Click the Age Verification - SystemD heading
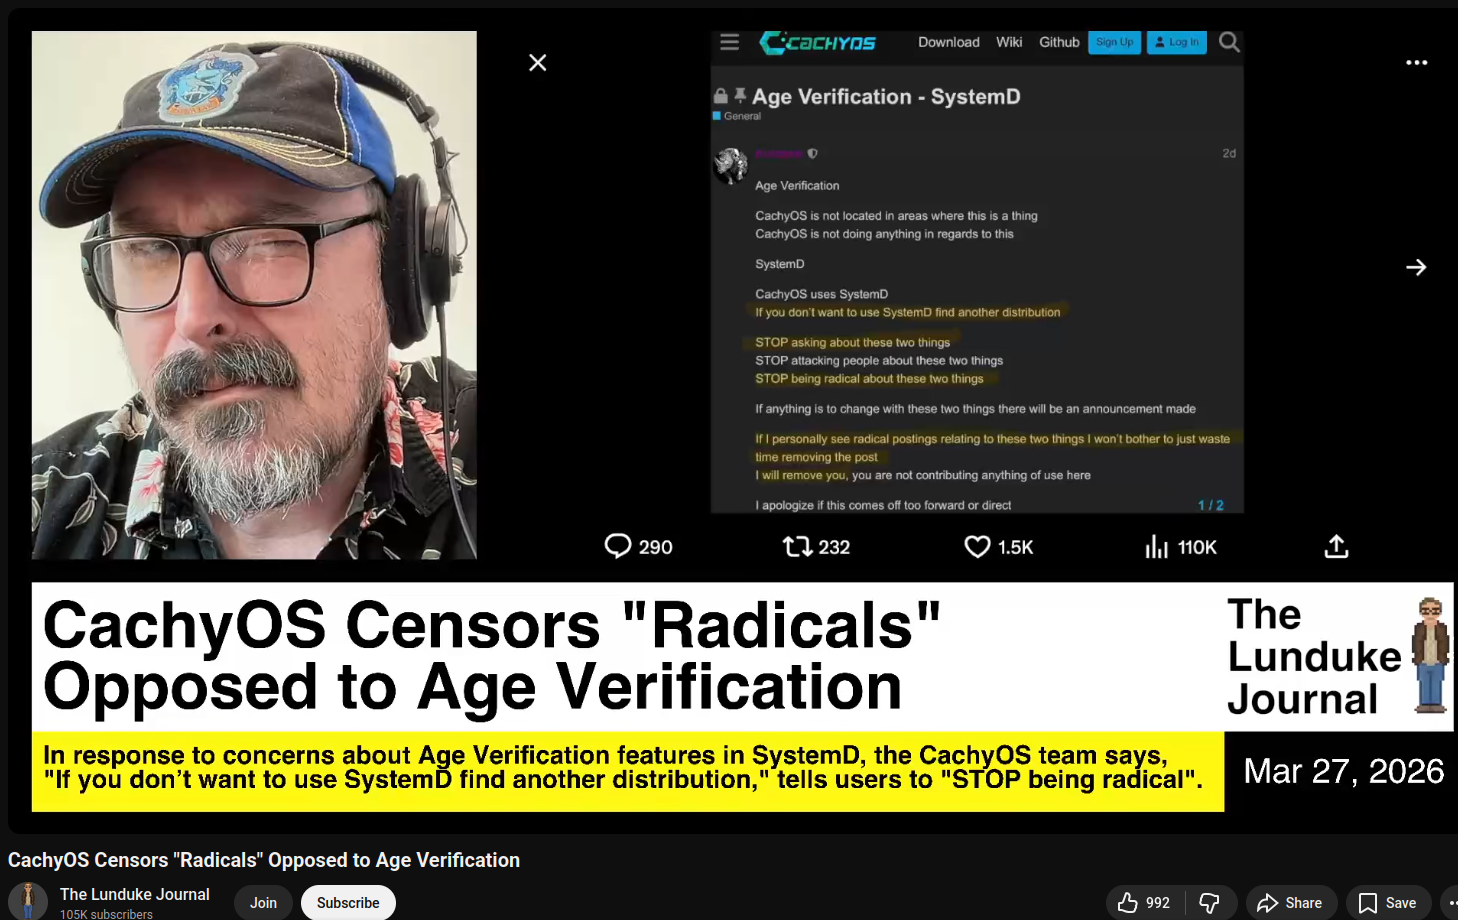The image size is (1458, 920). pyautogui.click(x=886, y=97)
